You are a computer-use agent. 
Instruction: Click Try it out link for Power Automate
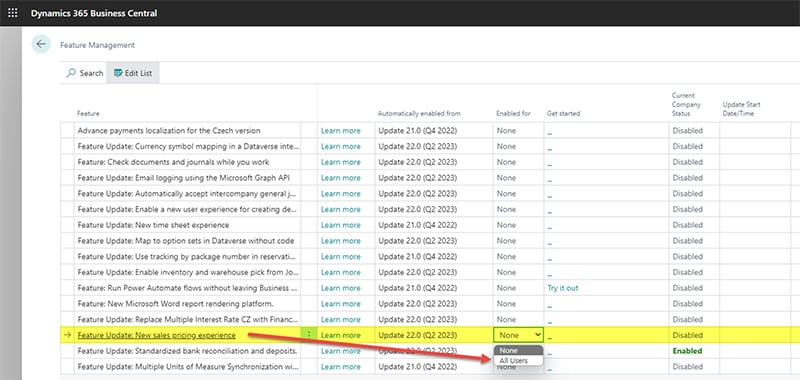563,288
